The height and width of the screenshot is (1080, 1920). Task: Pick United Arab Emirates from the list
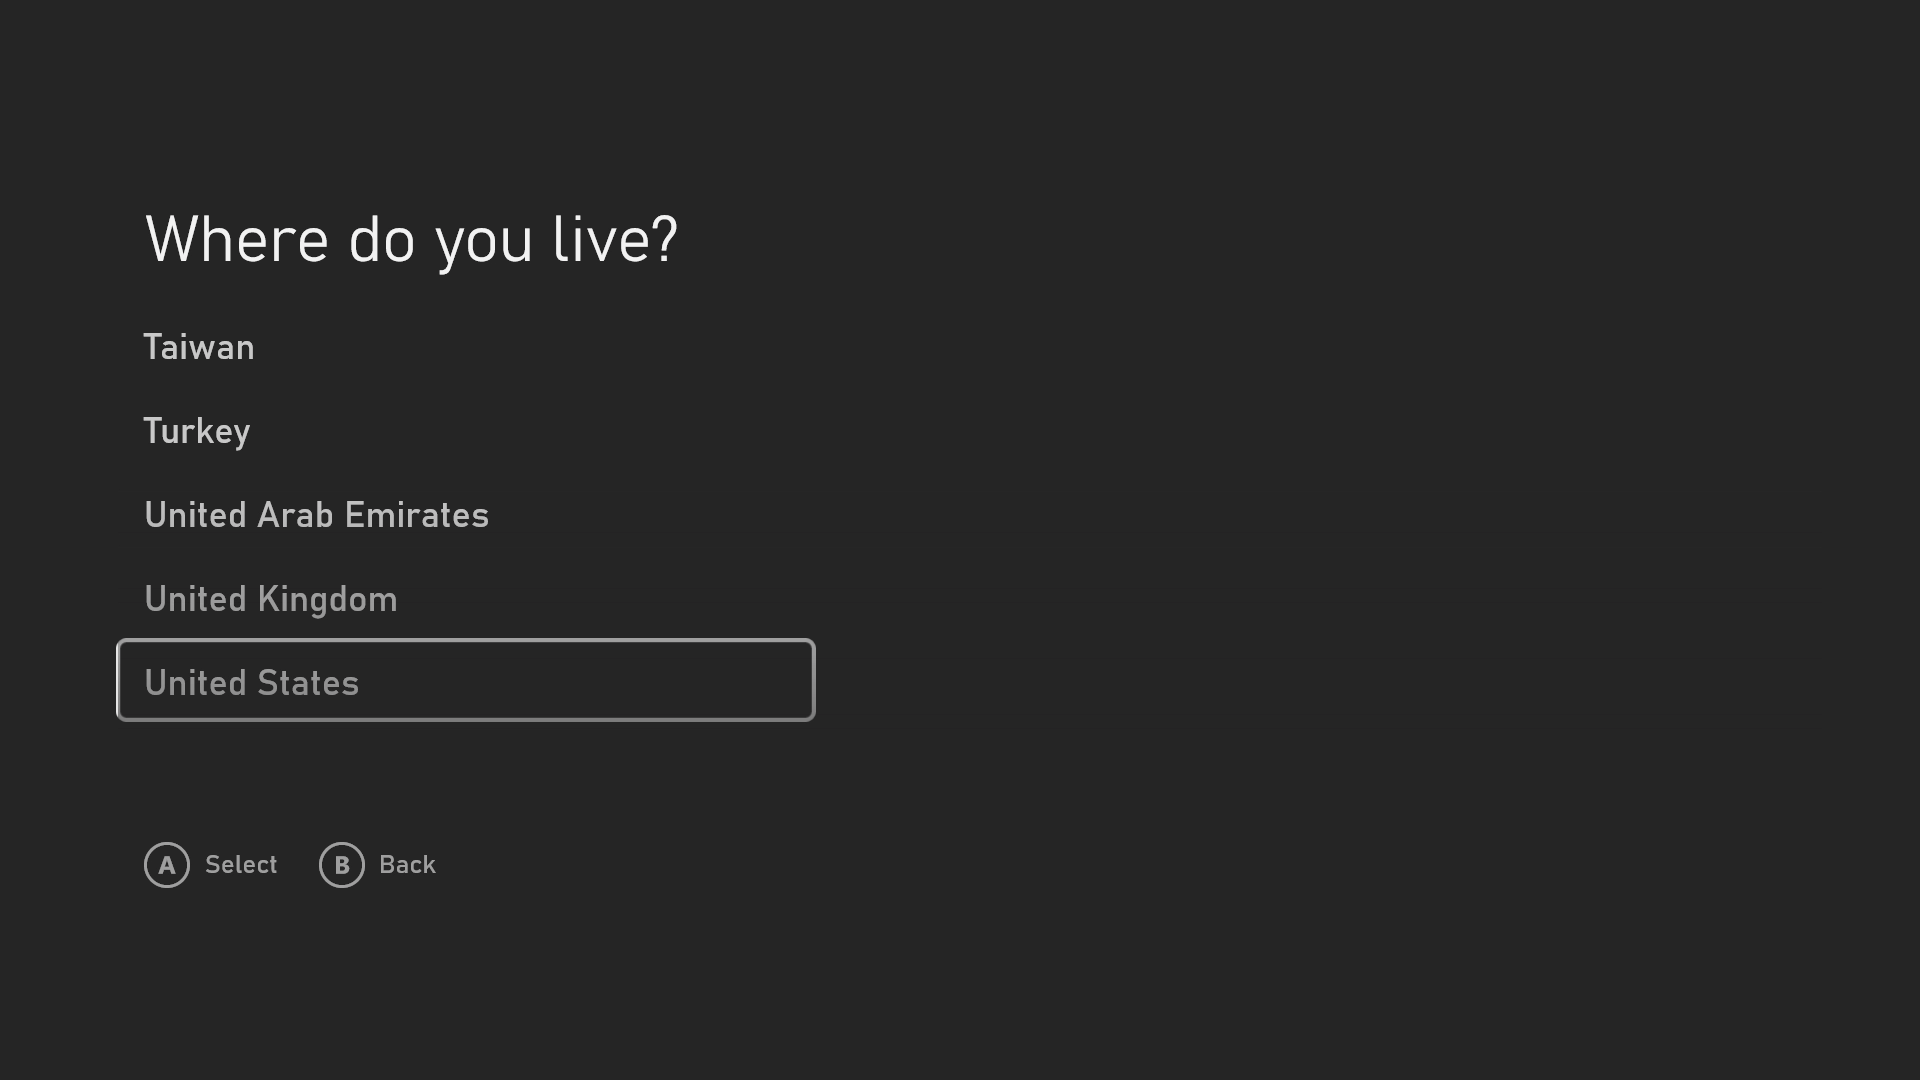(317, 515)
